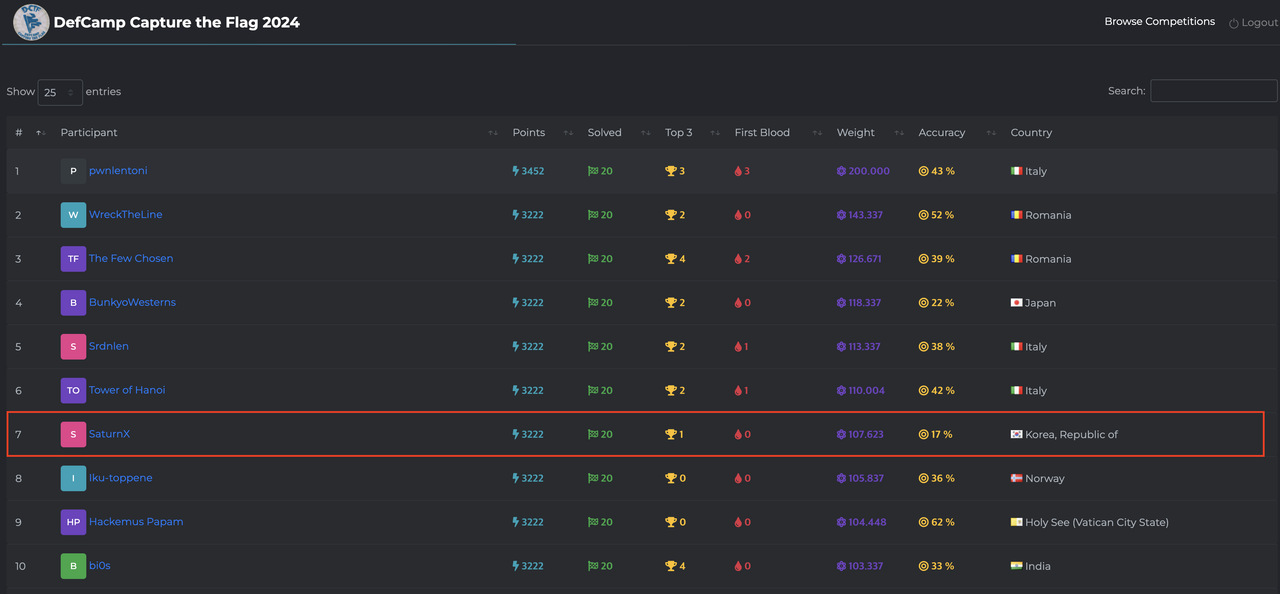Open the WreckTheLine team link

[x=125, y=215]
